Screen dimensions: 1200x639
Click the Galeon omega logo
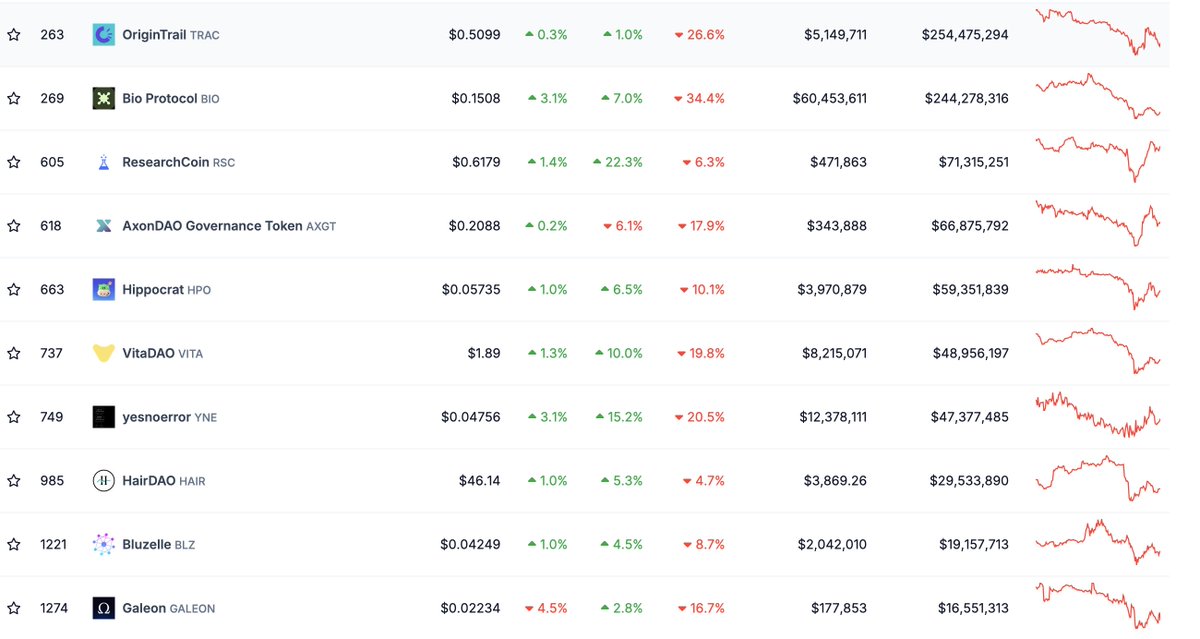pos(104,608)
